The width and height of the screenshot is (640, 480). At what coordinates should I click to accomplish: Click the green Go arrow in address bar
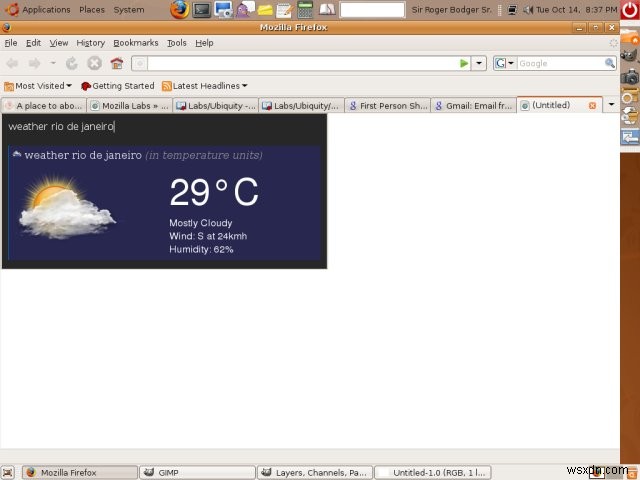pos(464,63)
